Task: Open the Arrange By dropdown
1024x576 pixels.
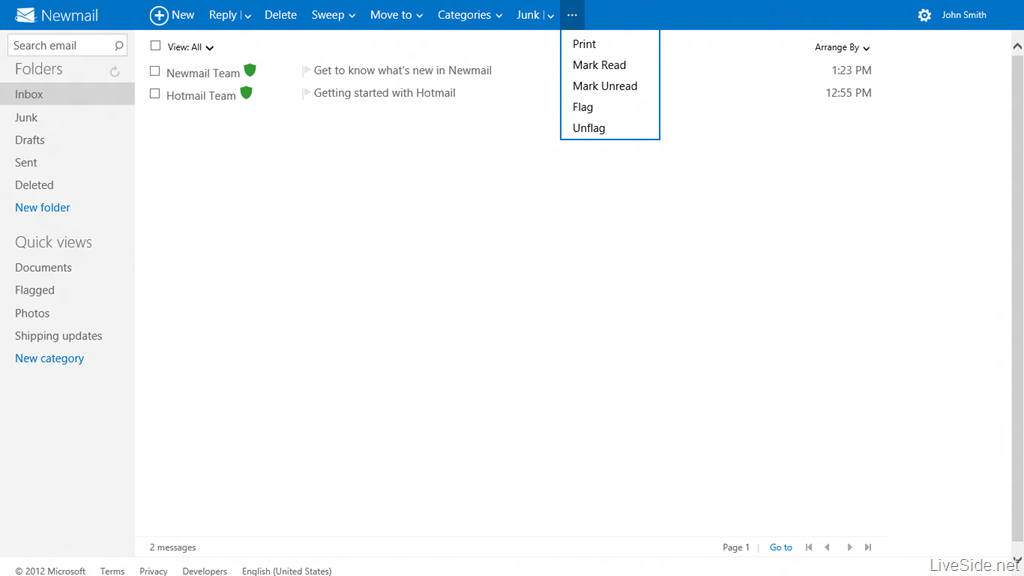Action: (x=842, y=47)
